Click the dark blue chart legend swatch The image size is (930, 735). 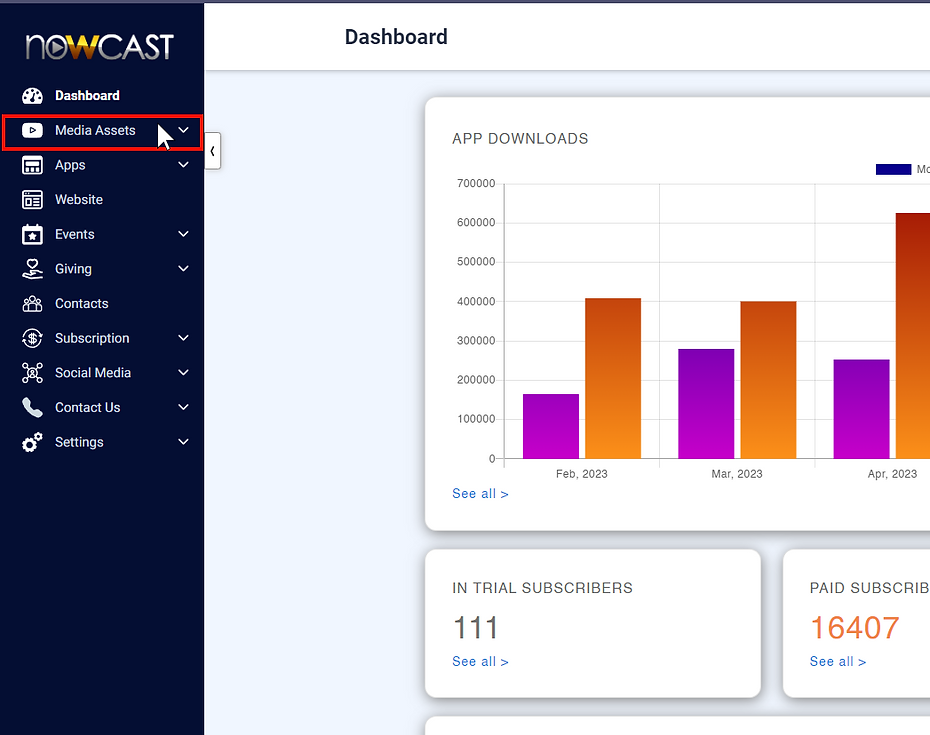[893, 170]
